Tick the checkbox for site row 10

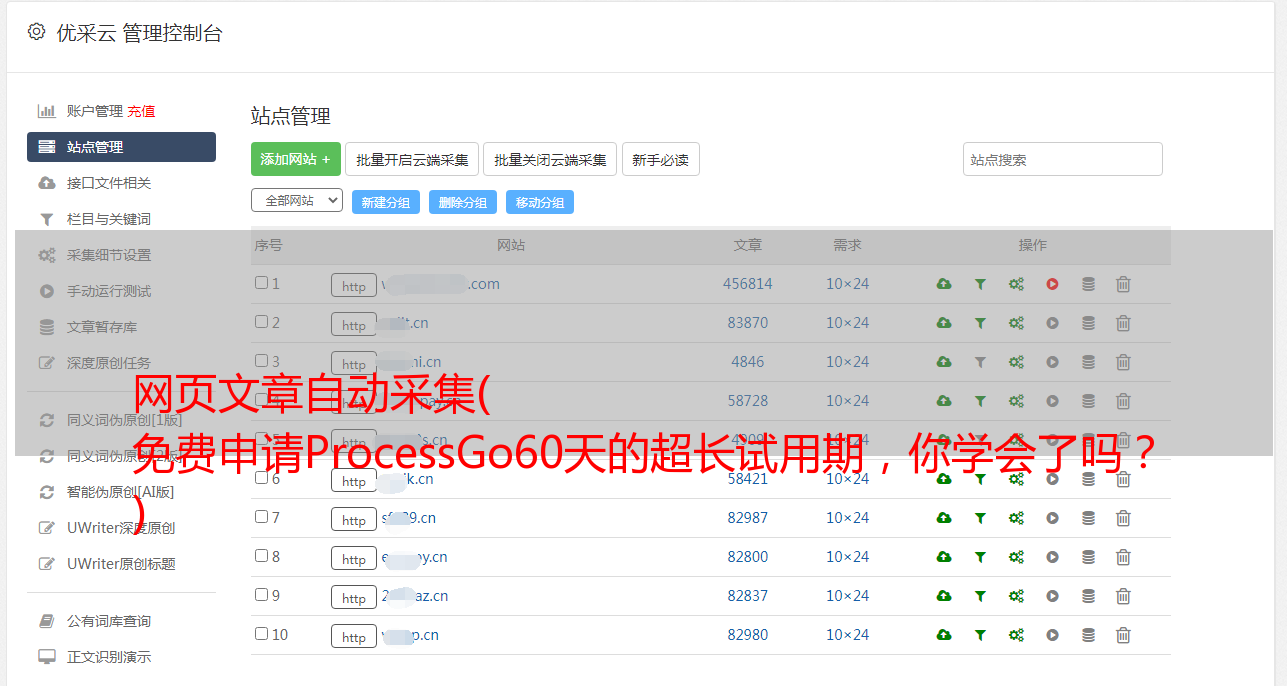point(261,634)
